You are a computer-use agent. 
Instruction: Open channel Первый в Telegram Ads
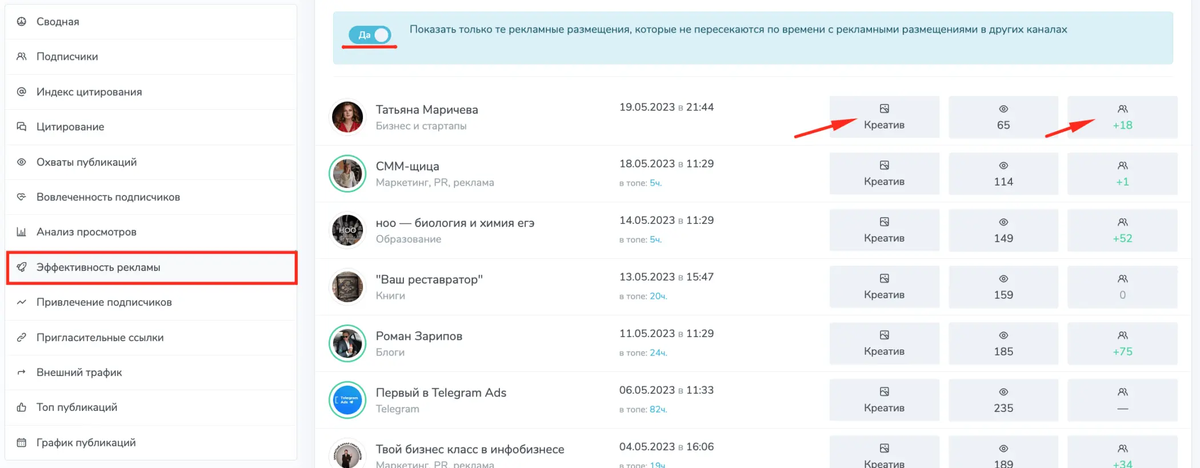[441, 393]
